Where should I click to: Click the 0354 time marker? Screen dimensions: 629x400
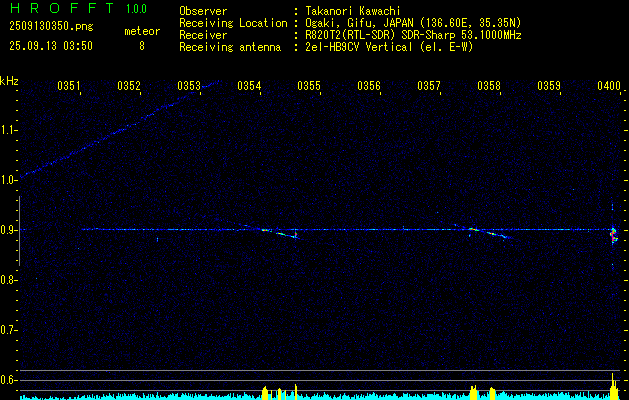click(249, 85)
